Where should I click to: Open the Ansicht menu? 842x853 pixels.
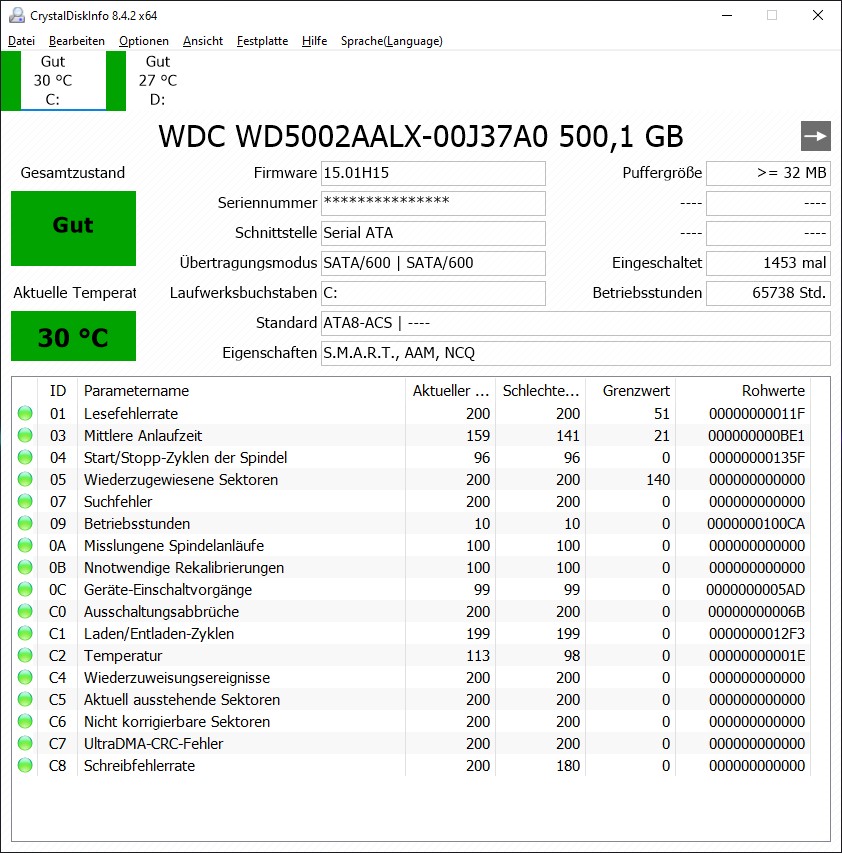pos(203,41)
